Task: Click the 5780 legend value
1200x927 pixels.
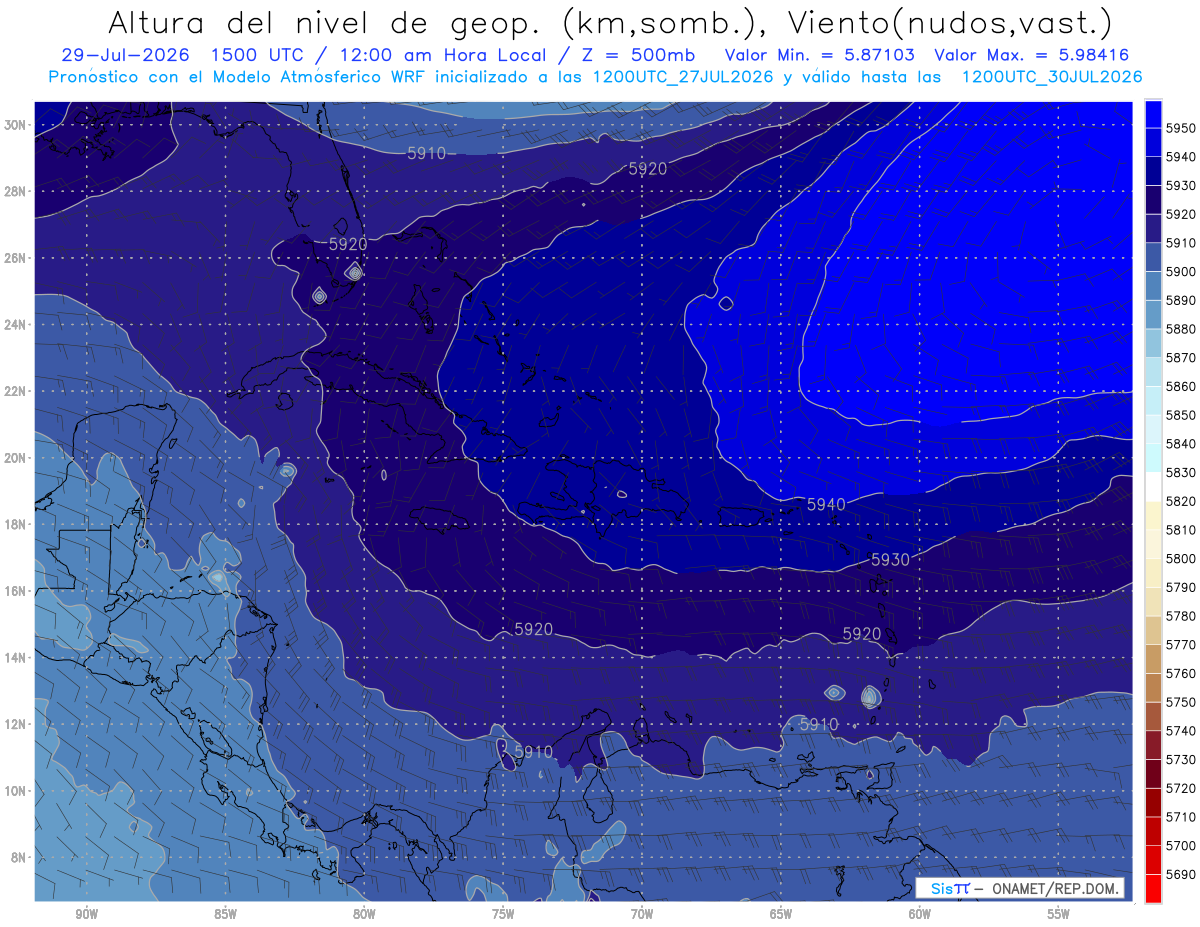Action: pyautogui.click(x=1180, y=616)
